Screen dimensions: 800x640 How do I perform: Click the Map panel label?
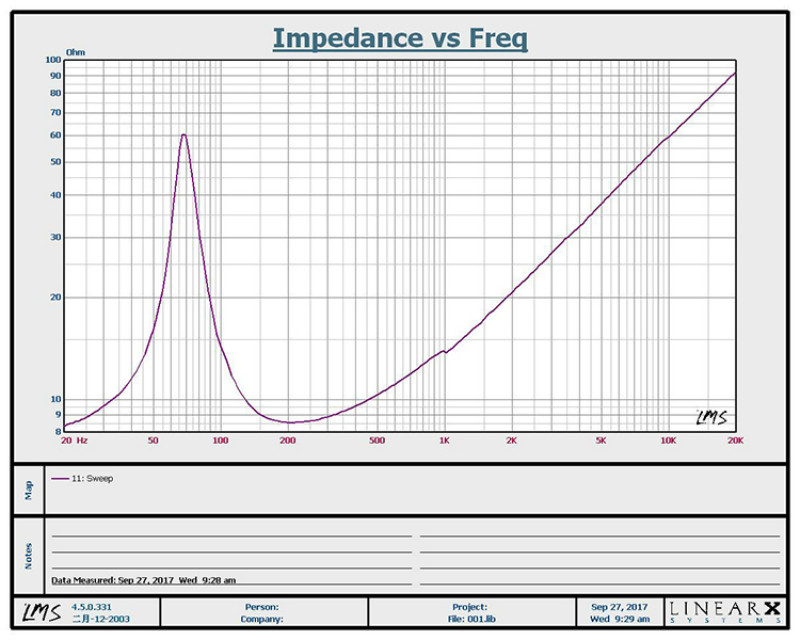(29, 490)
